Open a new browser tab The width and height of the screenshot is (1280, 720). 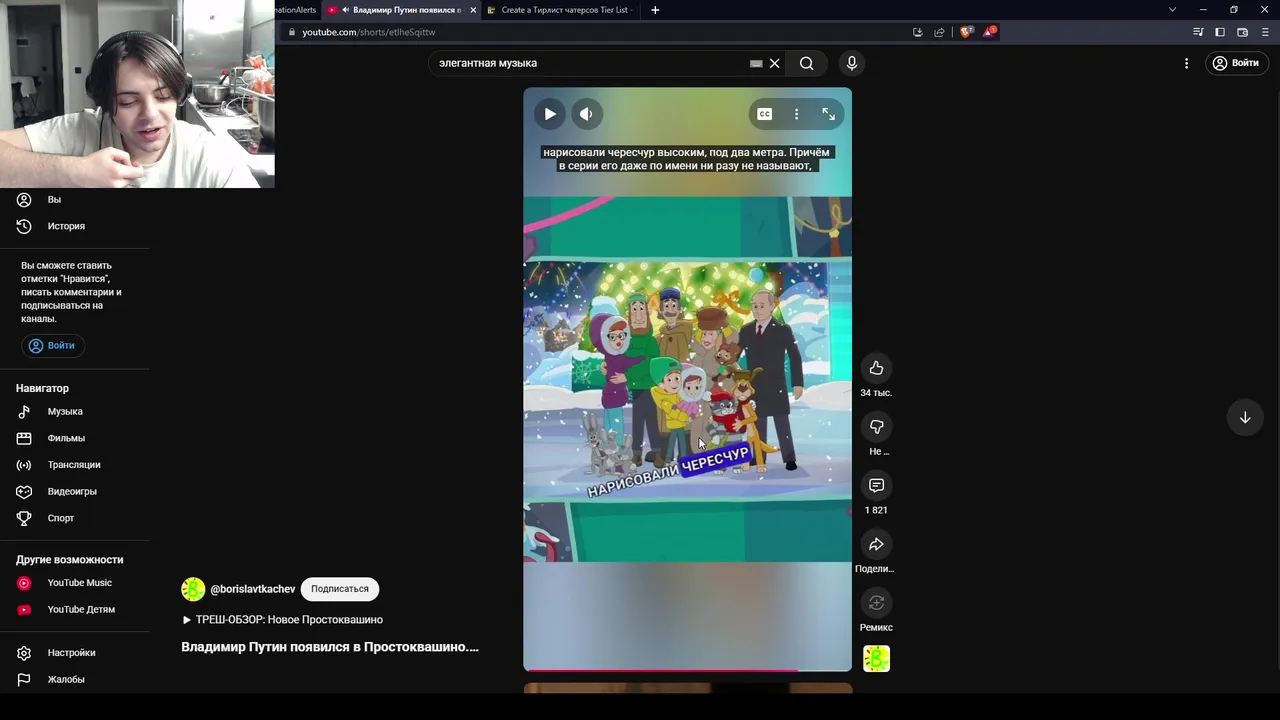(x=655, y=10)
